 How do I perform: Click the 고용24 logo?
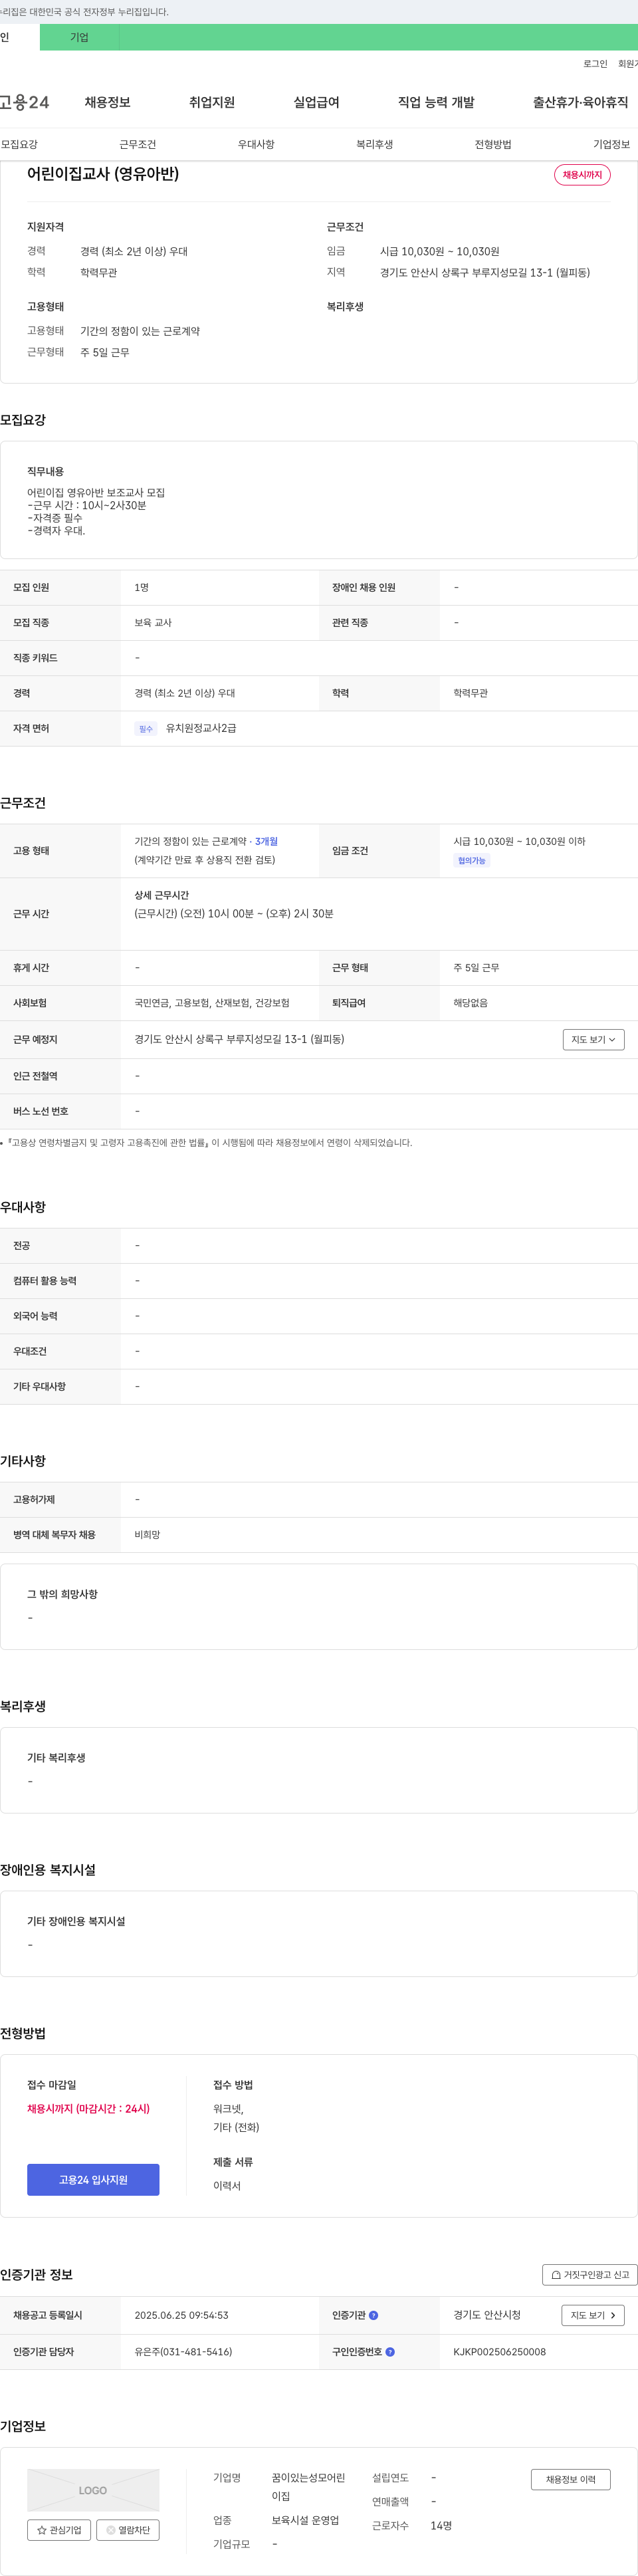tap(24, 102)
